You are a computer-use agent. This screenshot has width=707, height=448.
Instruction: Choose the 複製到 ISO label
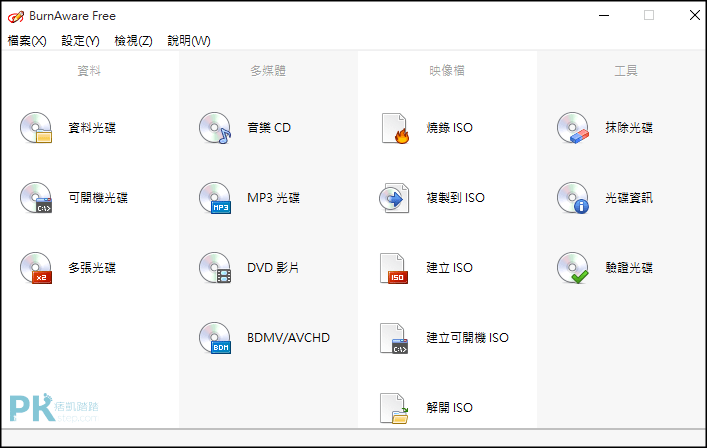tap(455, 198)
